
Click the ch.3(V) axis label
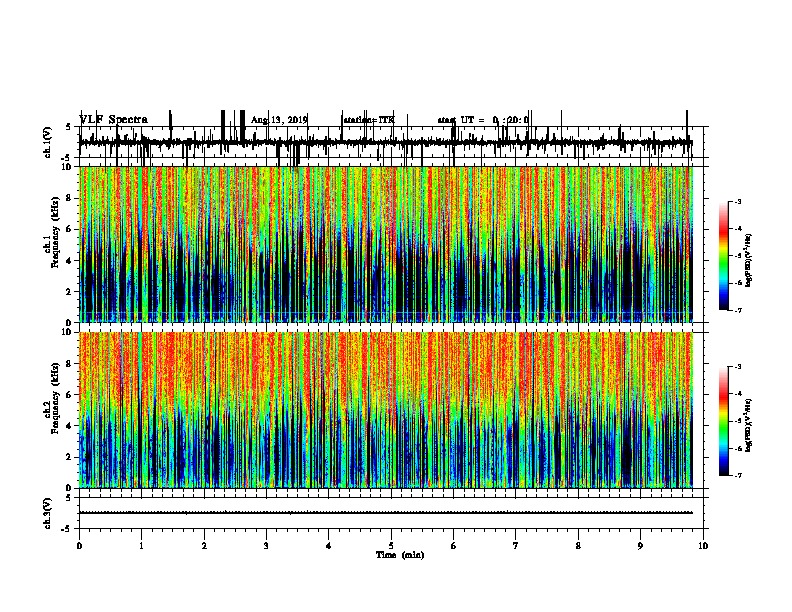pyautogui.click(x=47, y=513)
